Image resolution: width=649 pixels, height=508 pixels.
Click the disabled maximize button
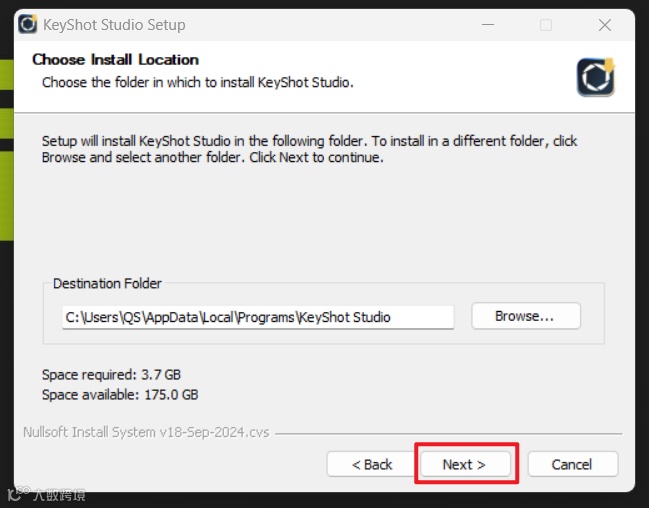point(546,25)
